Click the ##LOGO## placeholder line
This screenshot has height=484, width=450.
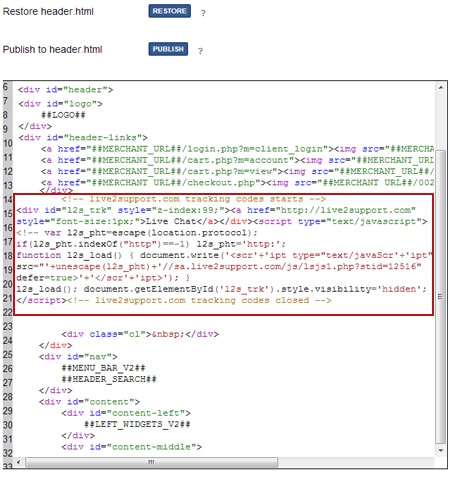63,115
